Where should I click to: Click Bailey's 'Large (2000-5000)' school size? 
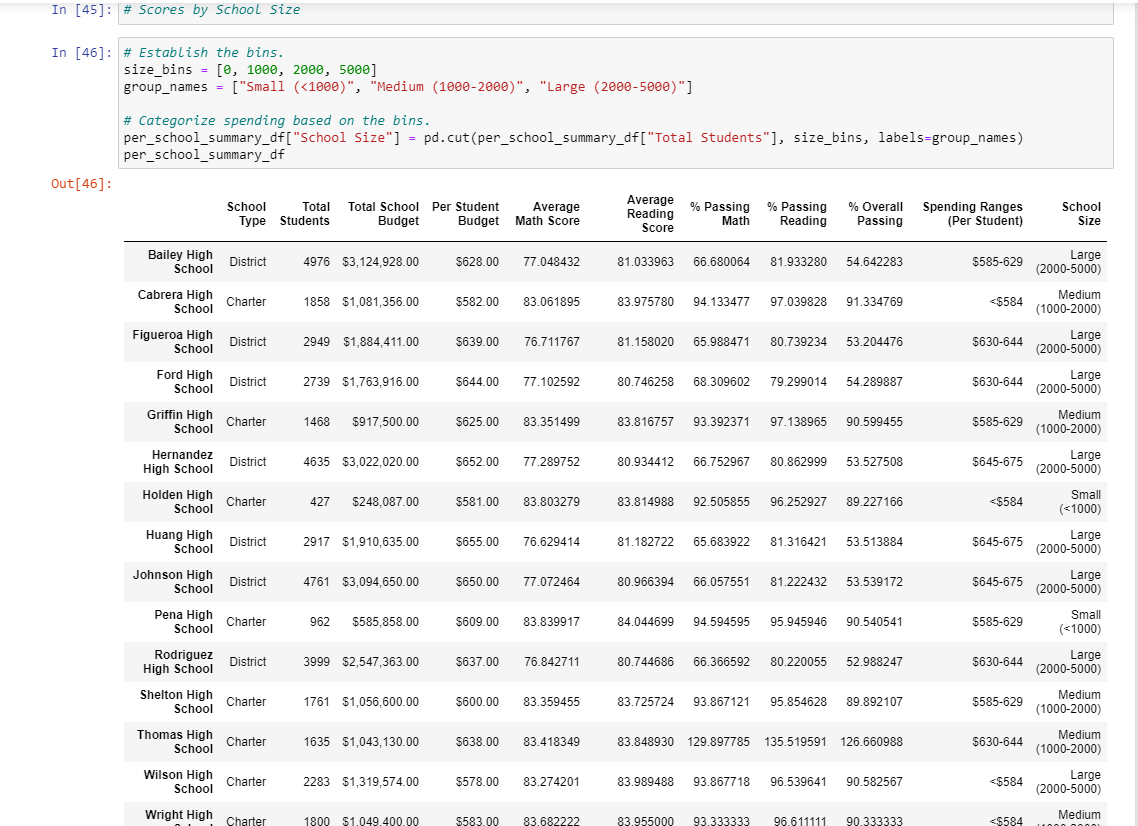point(1068,262)
